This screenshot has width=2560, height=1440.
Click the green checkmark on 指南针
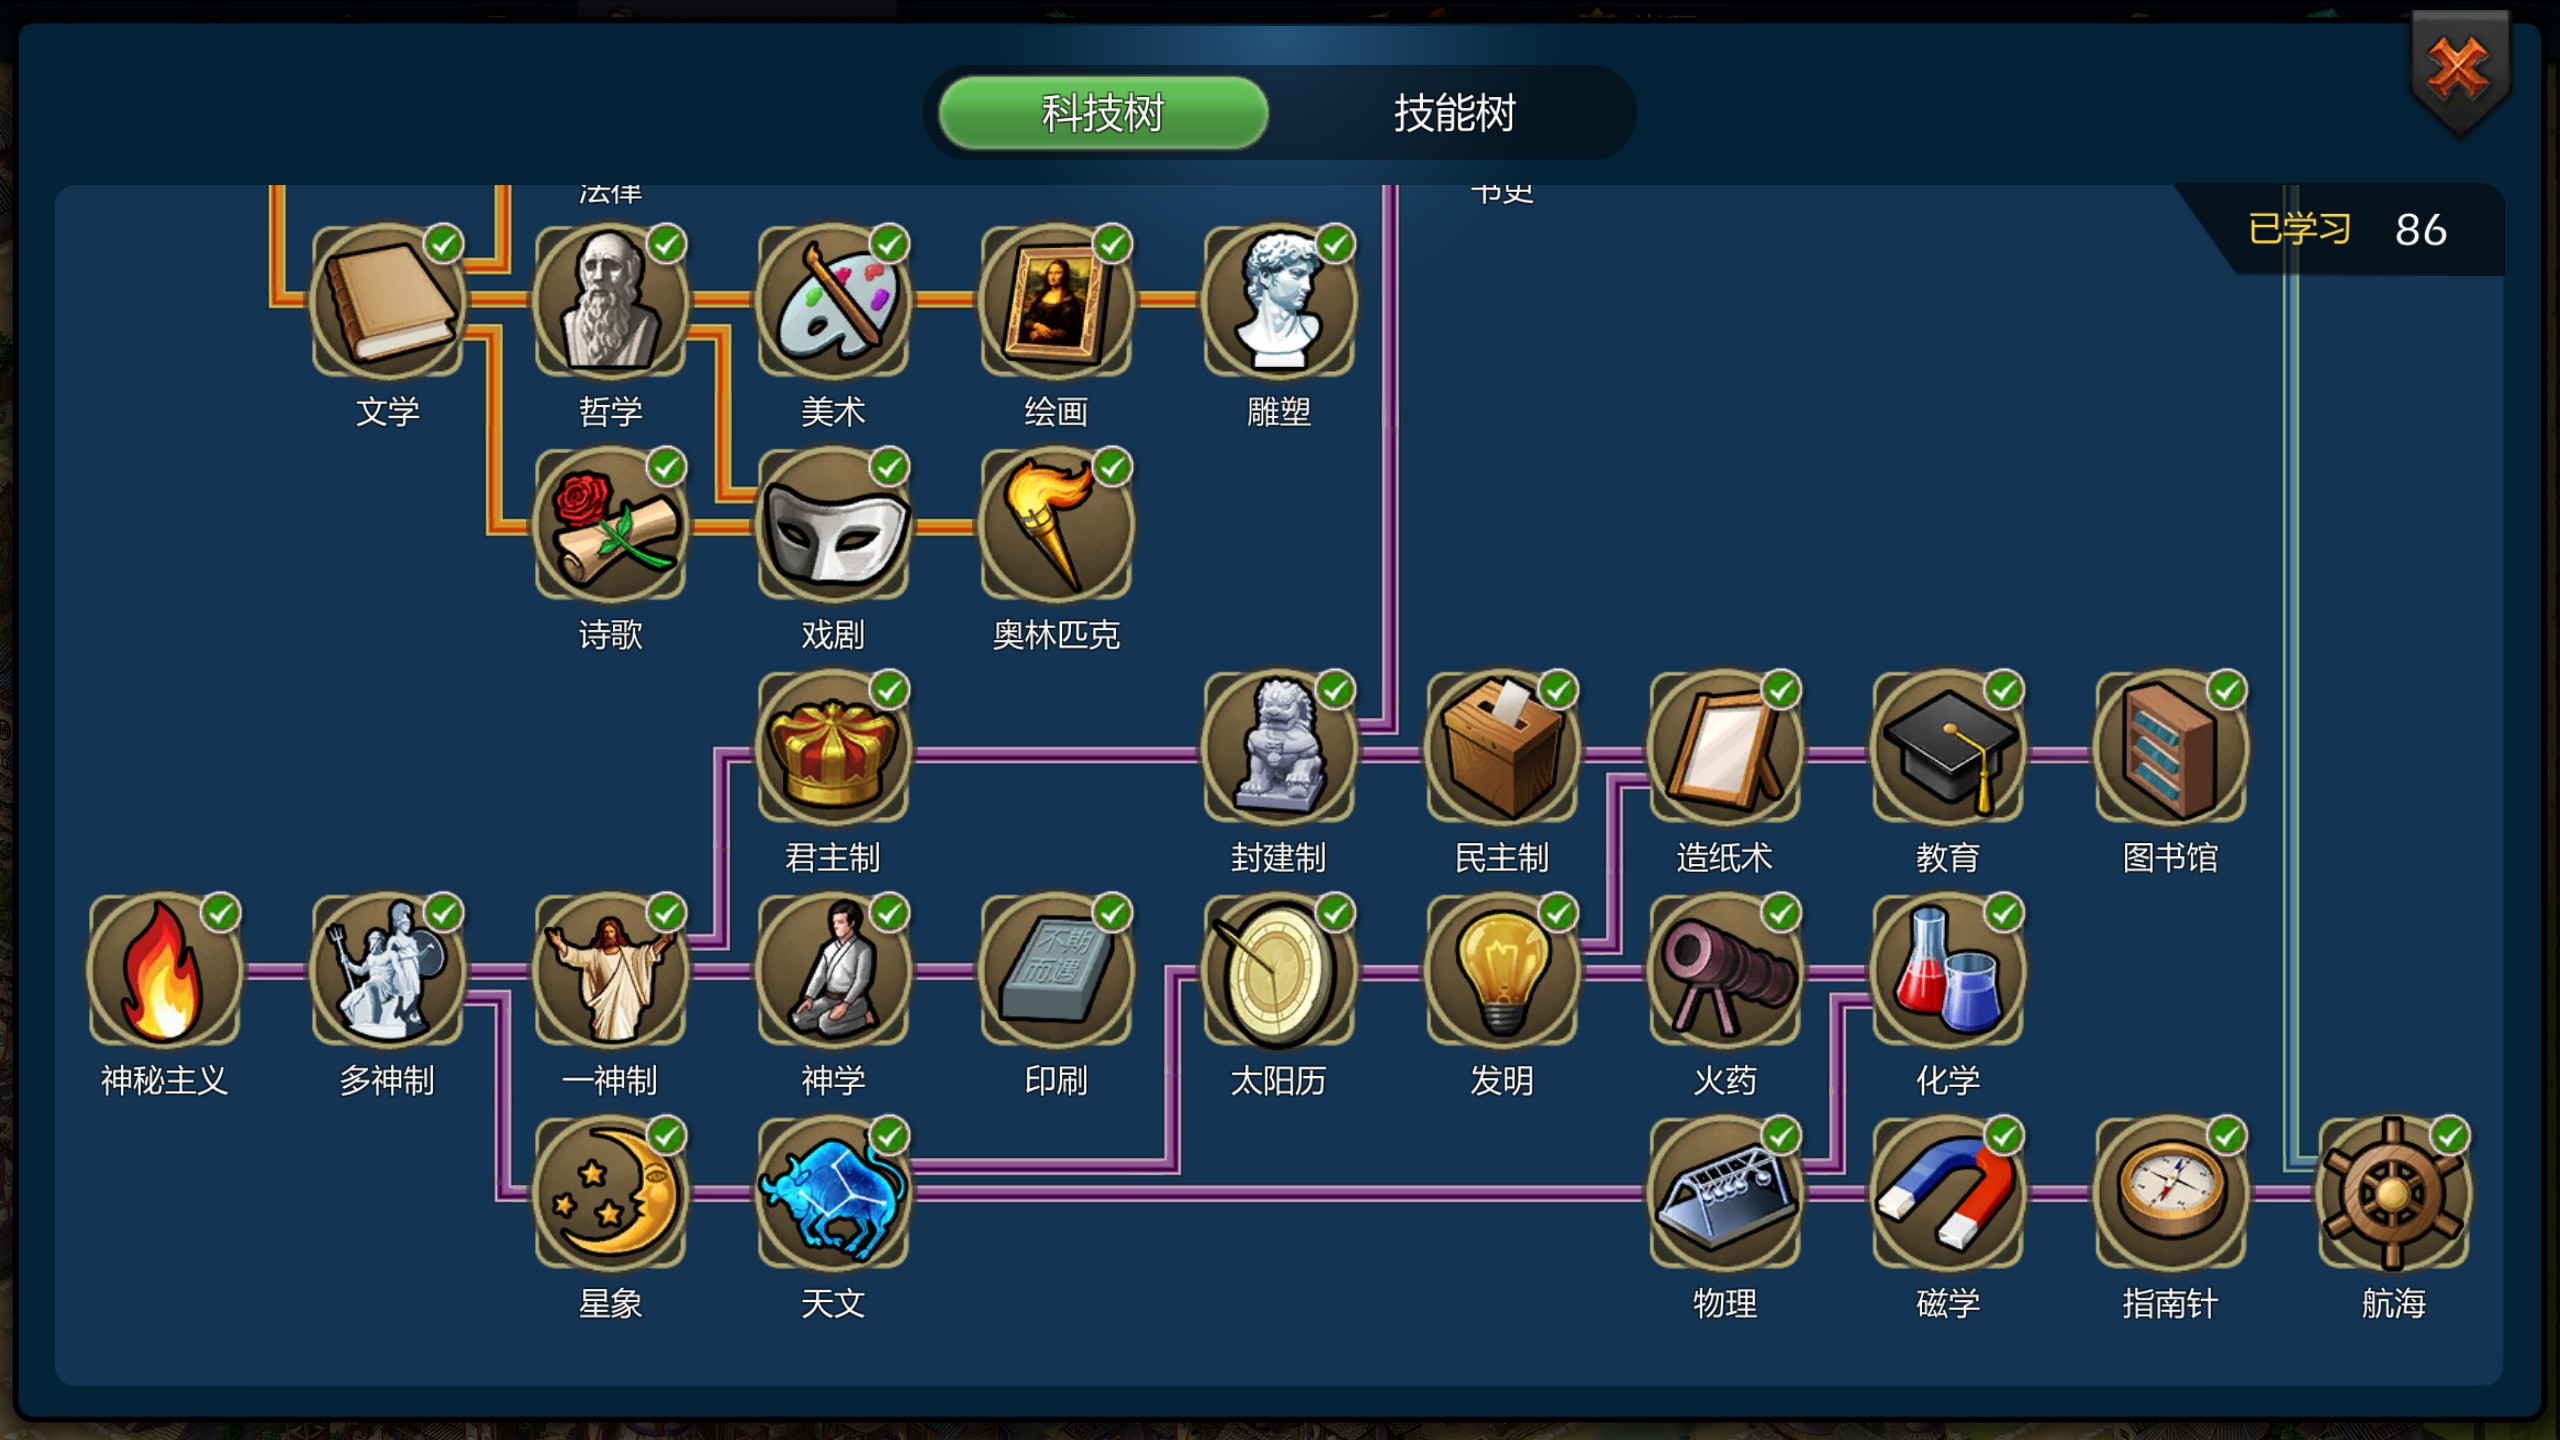tap(2227, 1136)
